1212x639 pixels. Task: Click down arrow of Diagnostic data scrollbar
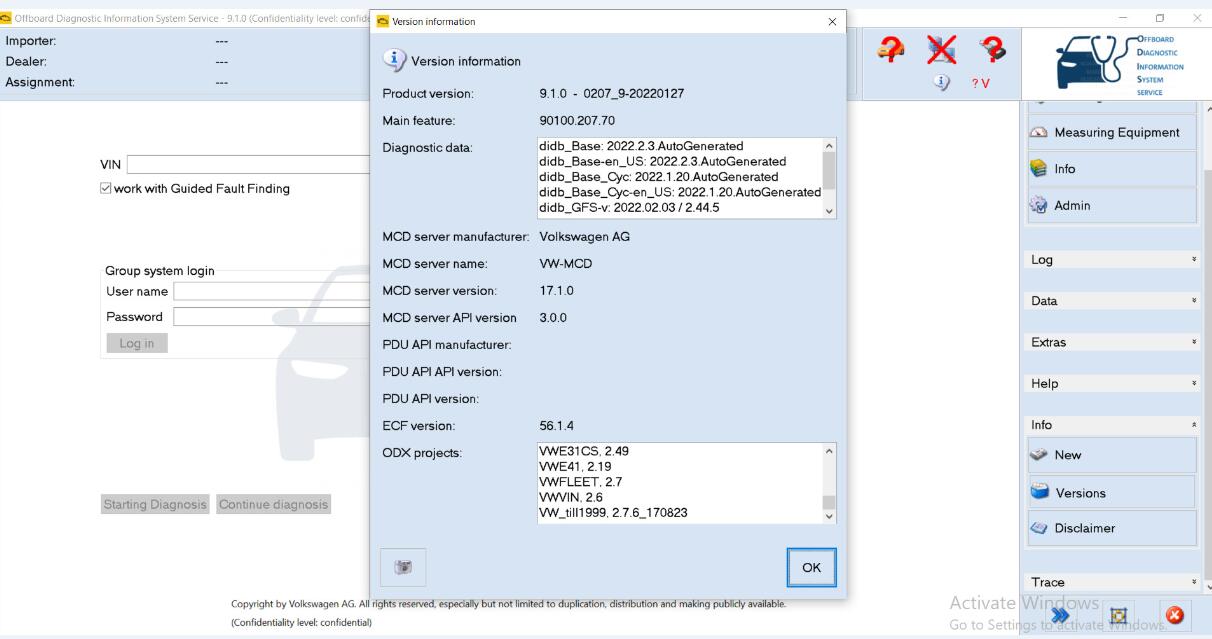828,211
